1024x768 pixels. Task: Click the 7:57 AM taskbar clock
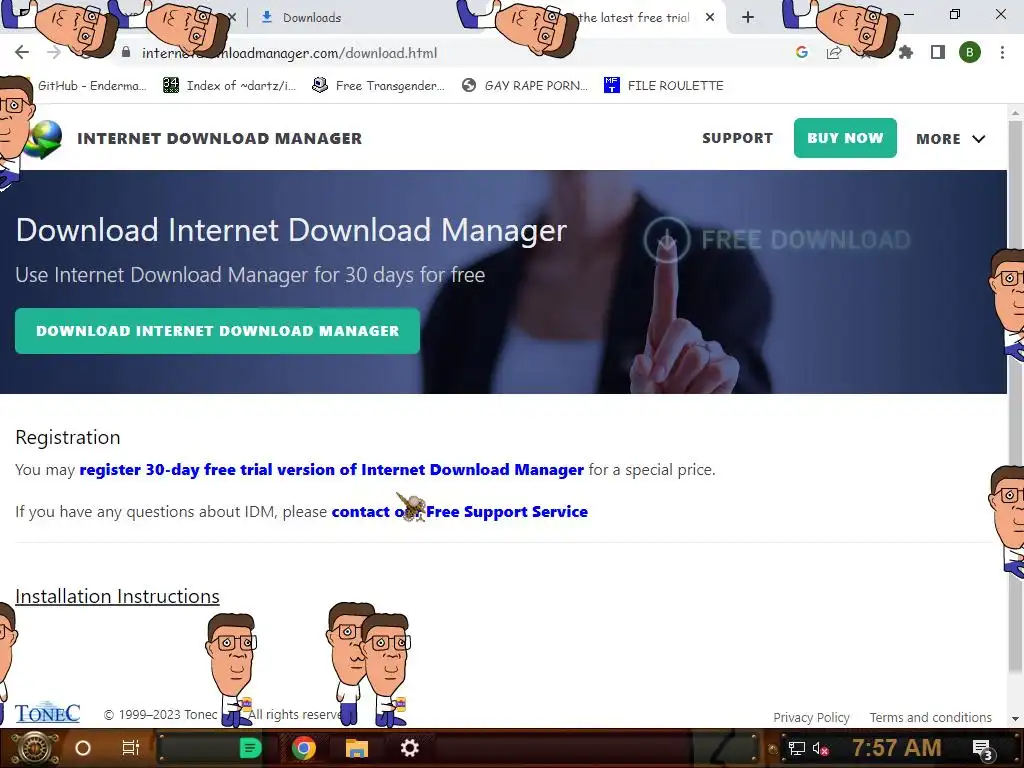click(x=897, y=747)
